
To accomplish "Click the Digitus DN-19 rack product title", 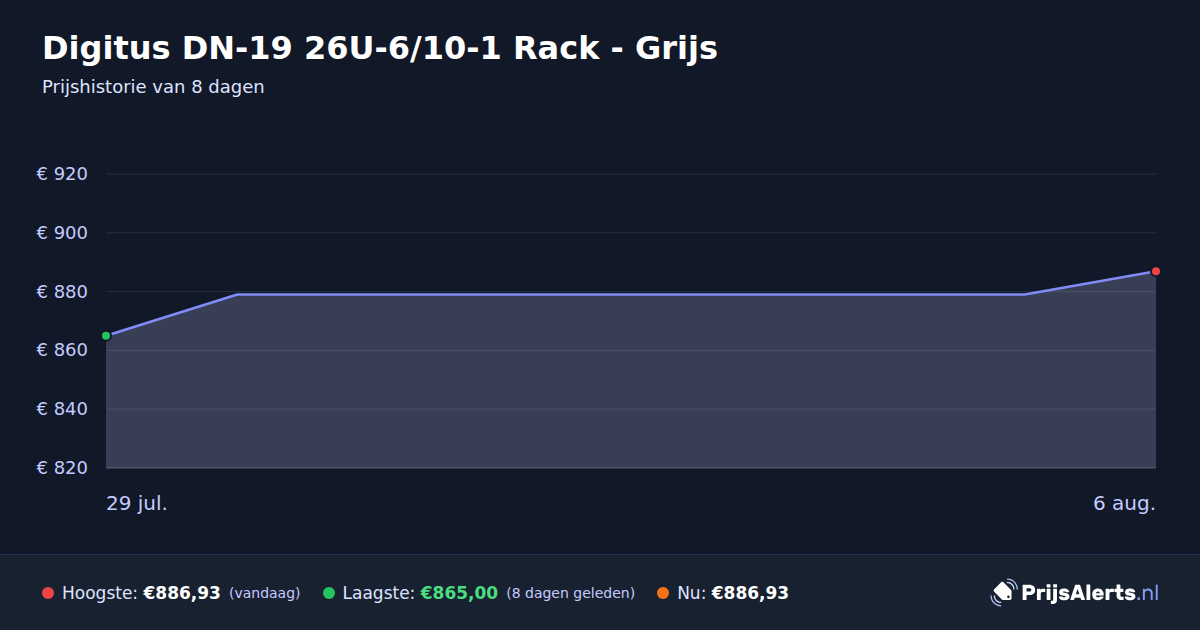I will 380,48.
